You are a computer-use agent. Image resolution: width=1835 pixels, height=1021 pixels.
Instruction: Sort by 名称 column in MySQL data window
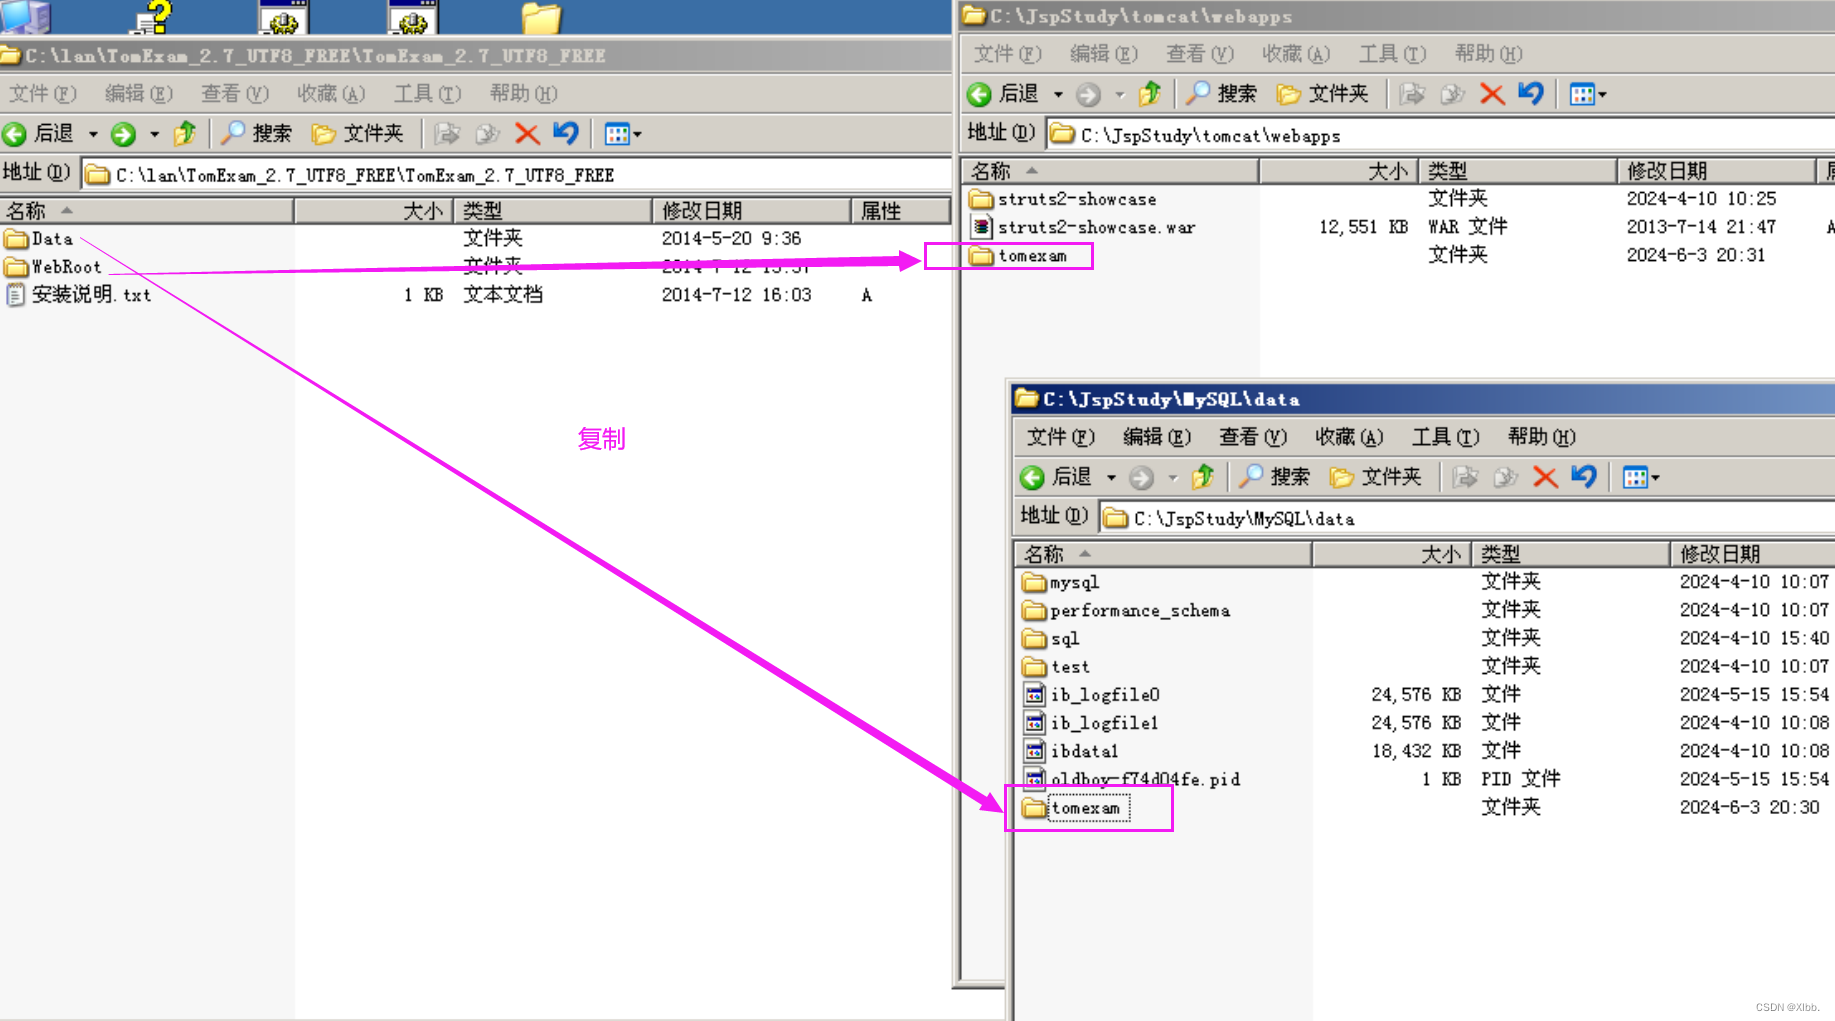tap(1163, 554)
